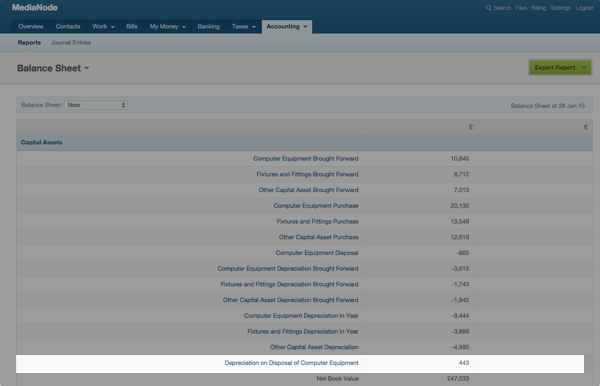
Task: Click Balance Sheet at 28 Jan 15 text
Action: (548, 106)
